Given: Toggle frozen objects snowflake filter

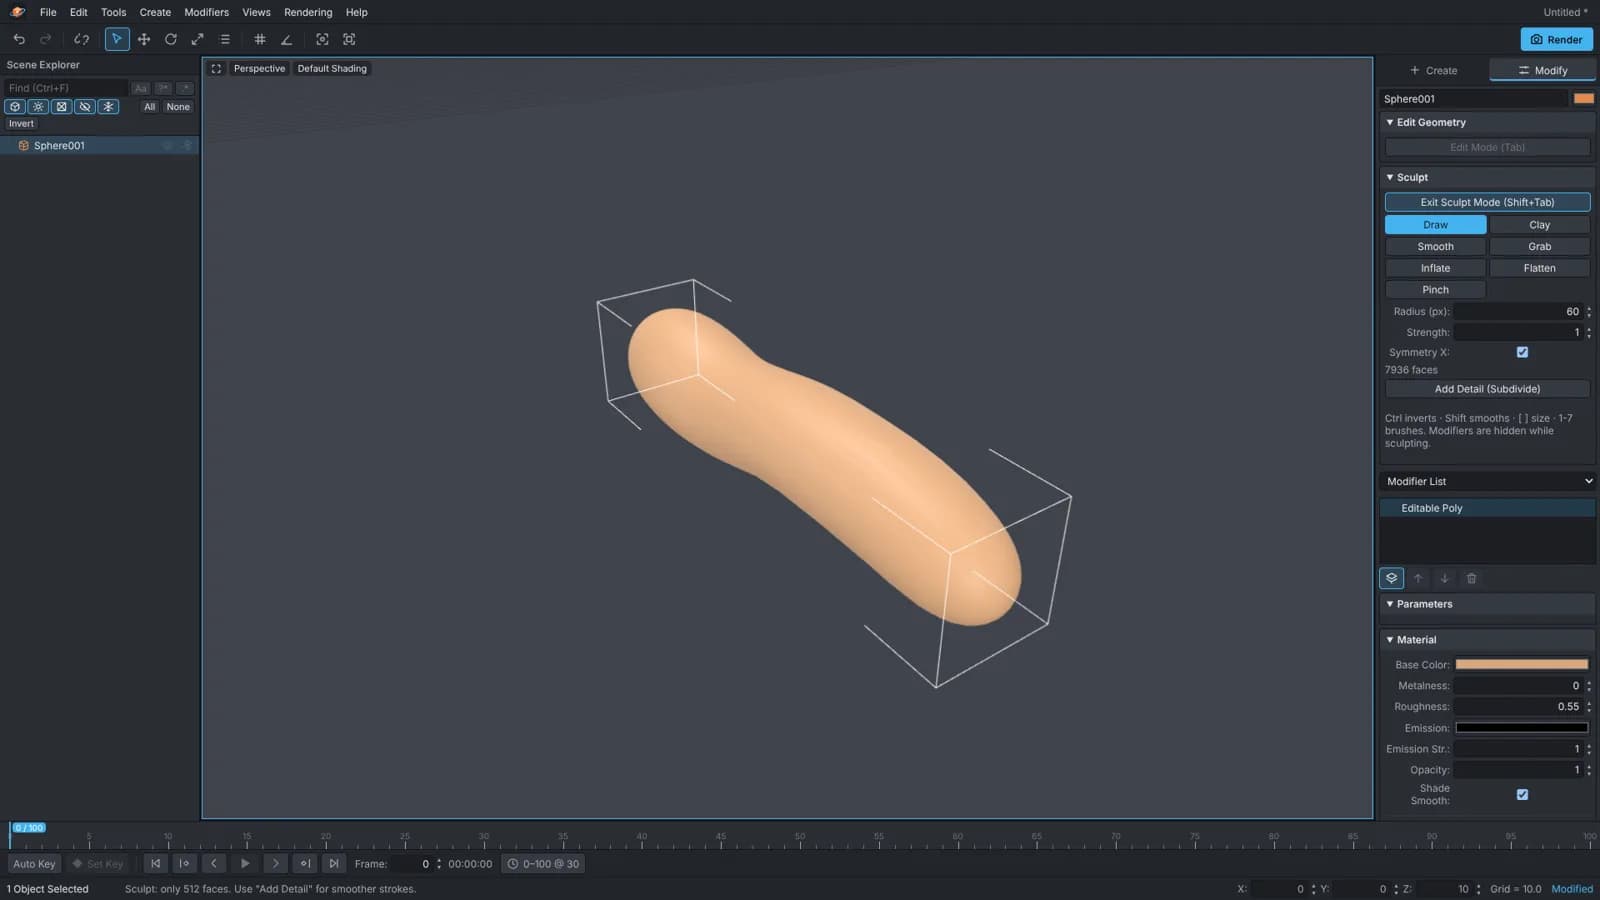Looking at the screenshot, I should pos(108,107).
